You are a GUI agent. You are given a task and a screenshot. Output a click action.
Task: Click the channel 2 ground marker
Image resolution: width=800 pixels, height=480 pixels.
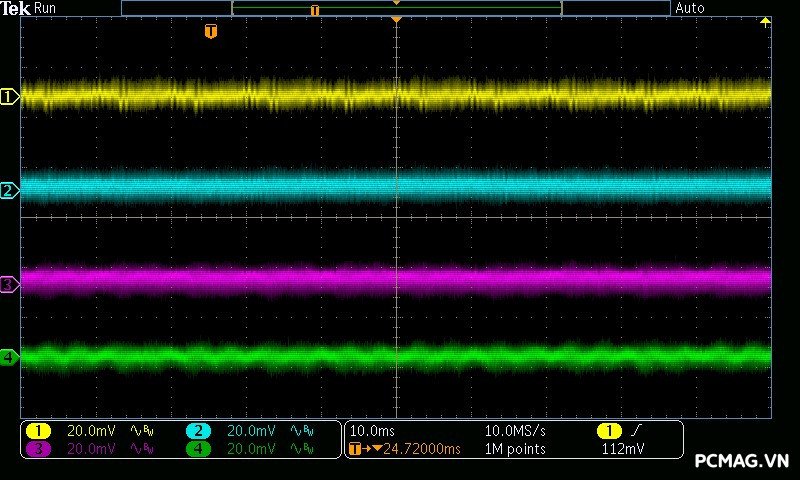[9, 191]
